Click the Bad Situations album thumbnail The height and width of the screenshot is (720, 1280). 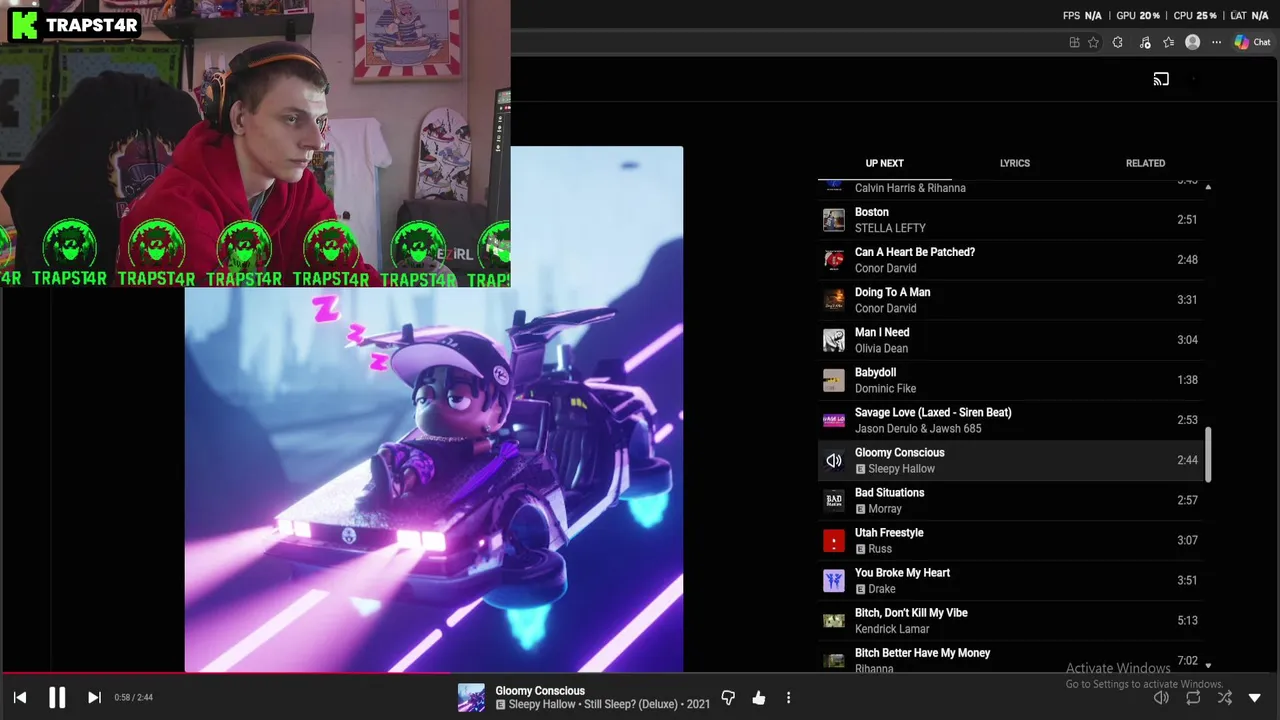[x=833, y=500]
